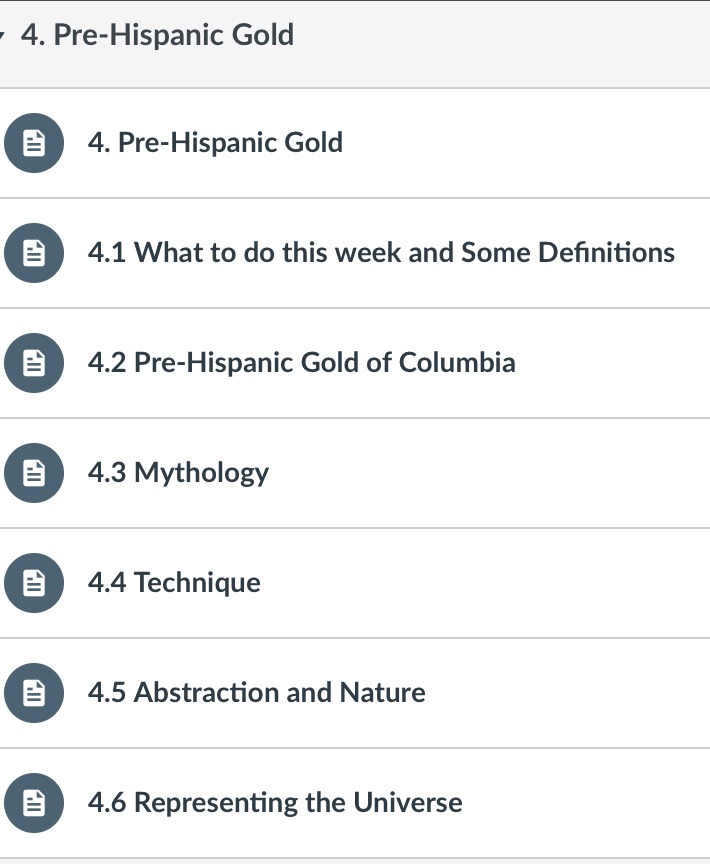The height and width of the screenshot is (864, 710).
Task: Click page icon beside 4.6 Representing the Universe
Action: click(33, 803)
